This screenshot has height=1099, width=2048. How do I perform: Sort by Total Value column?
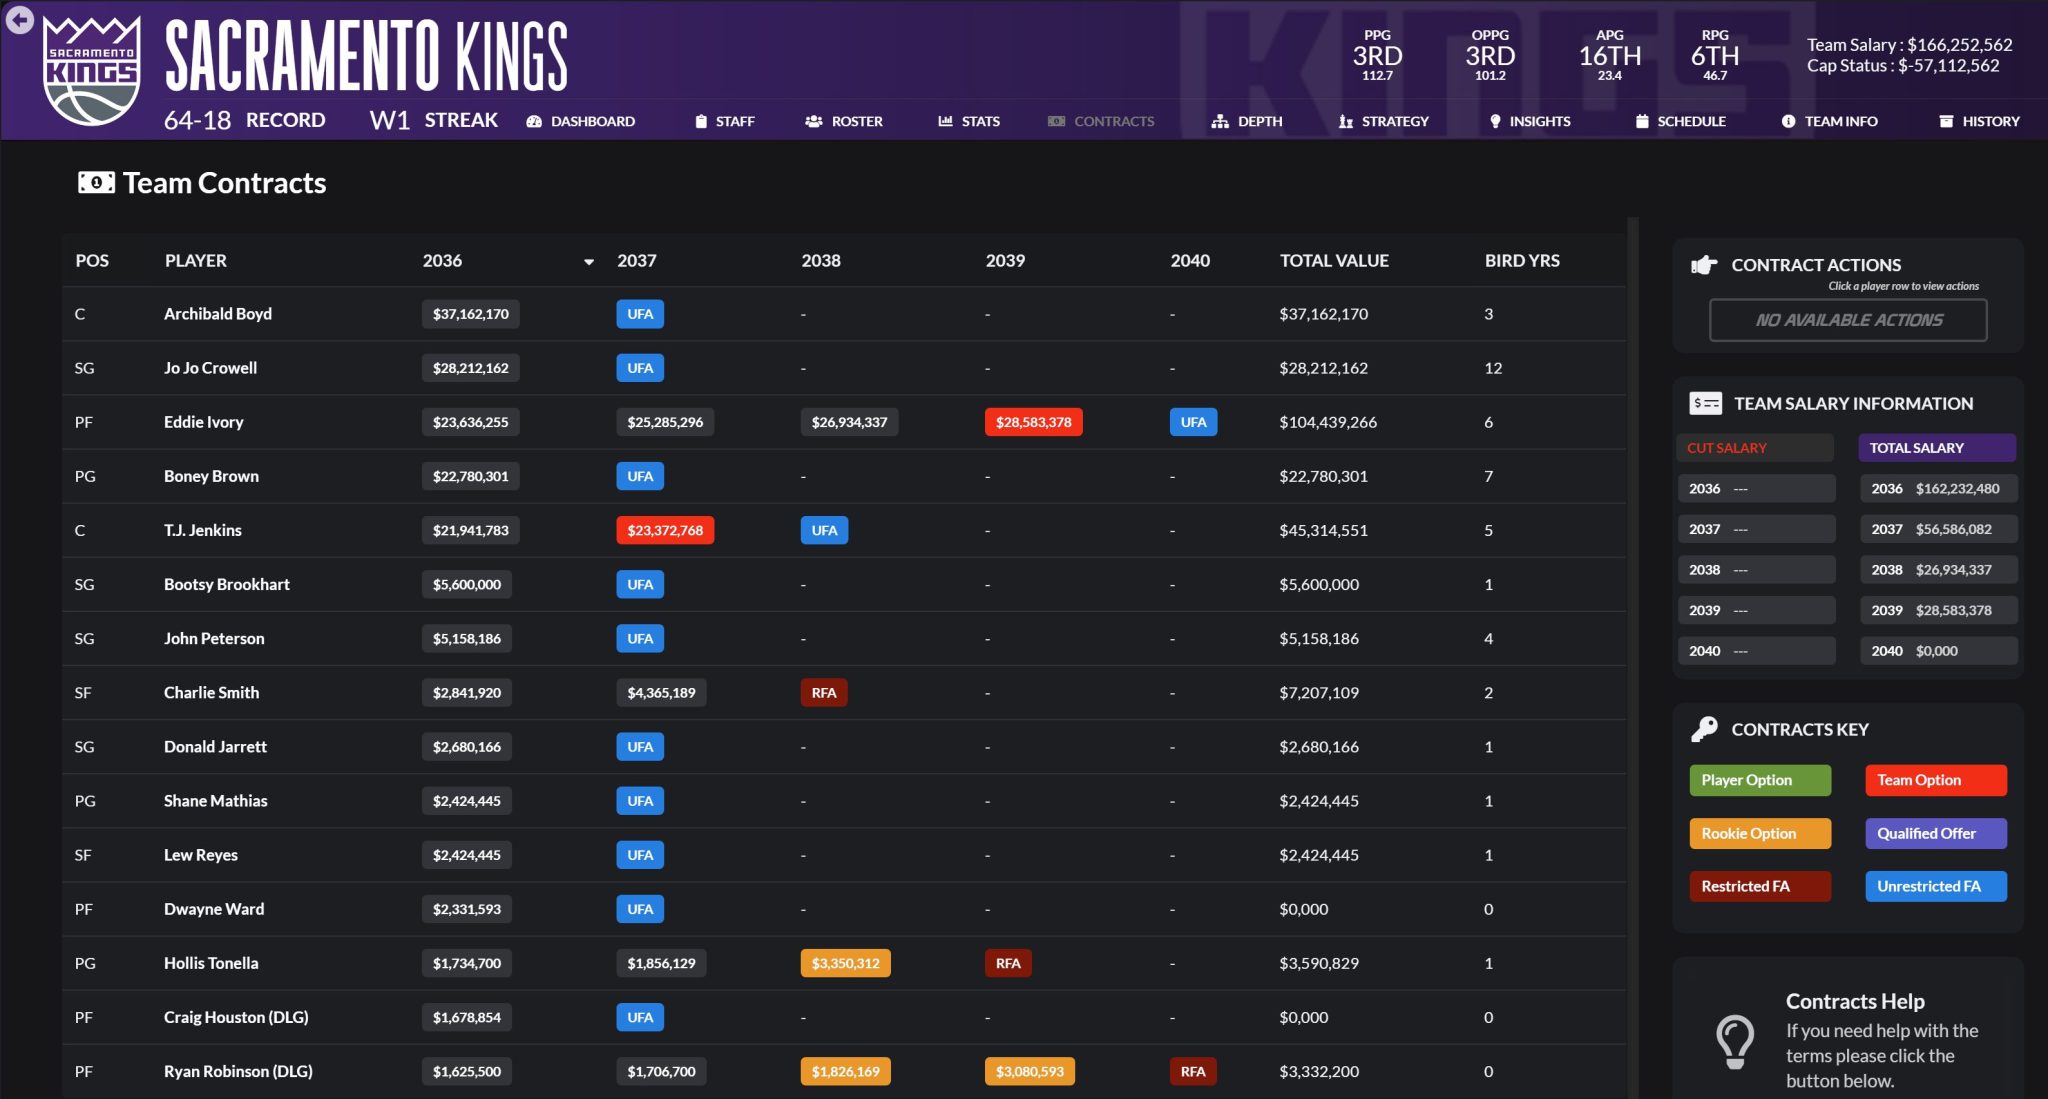click(1334, 261)
